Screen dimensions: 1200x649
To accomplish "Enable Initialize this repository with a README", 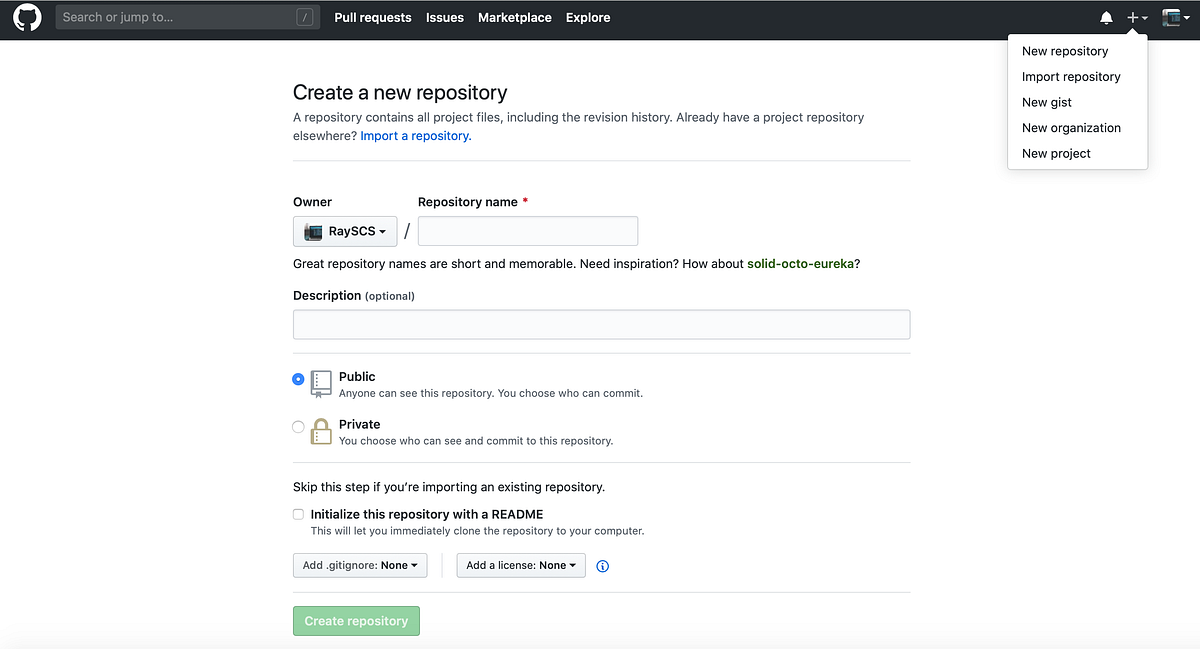I will click(x=298, y=513).
